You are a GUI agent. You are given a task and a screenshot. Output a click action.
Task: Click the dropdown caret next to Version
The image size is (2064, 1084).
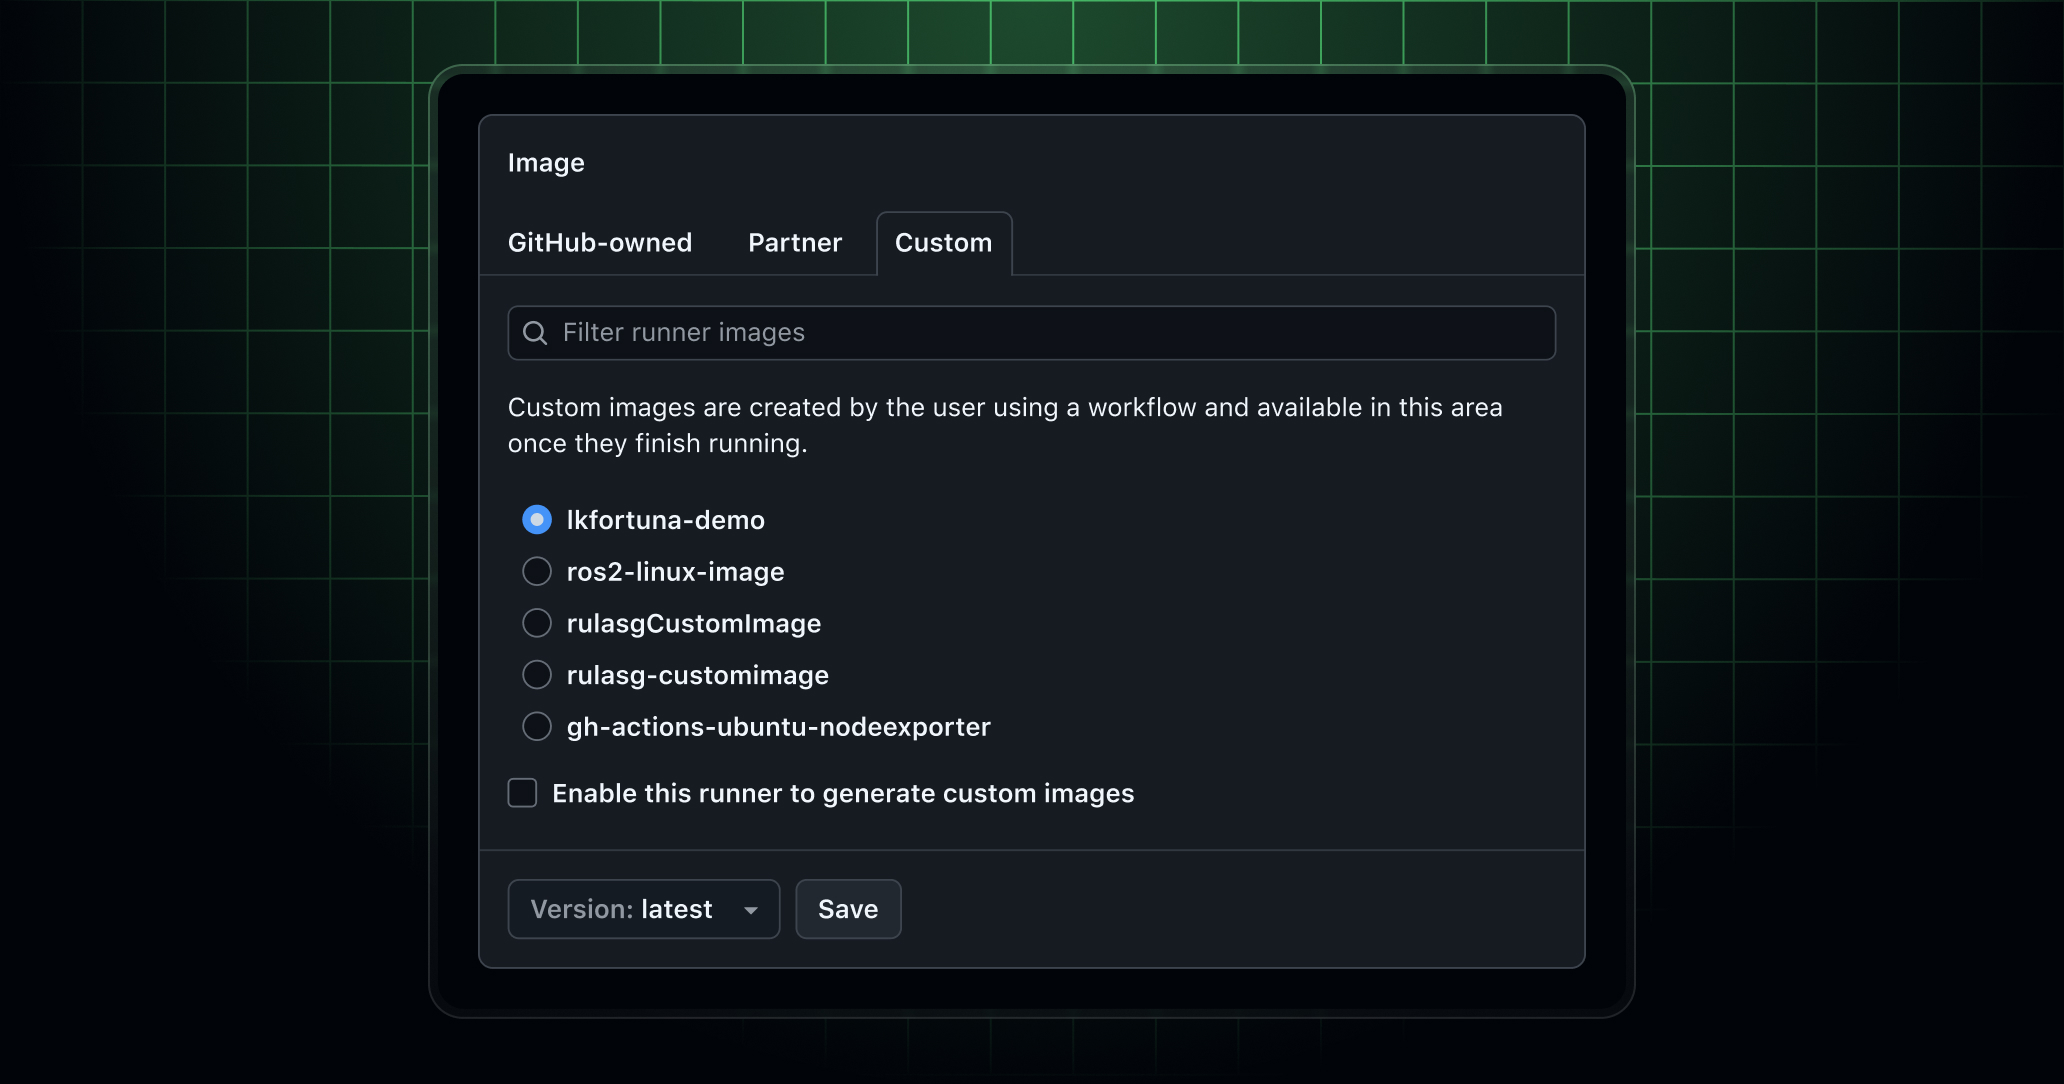pos(752,909)
